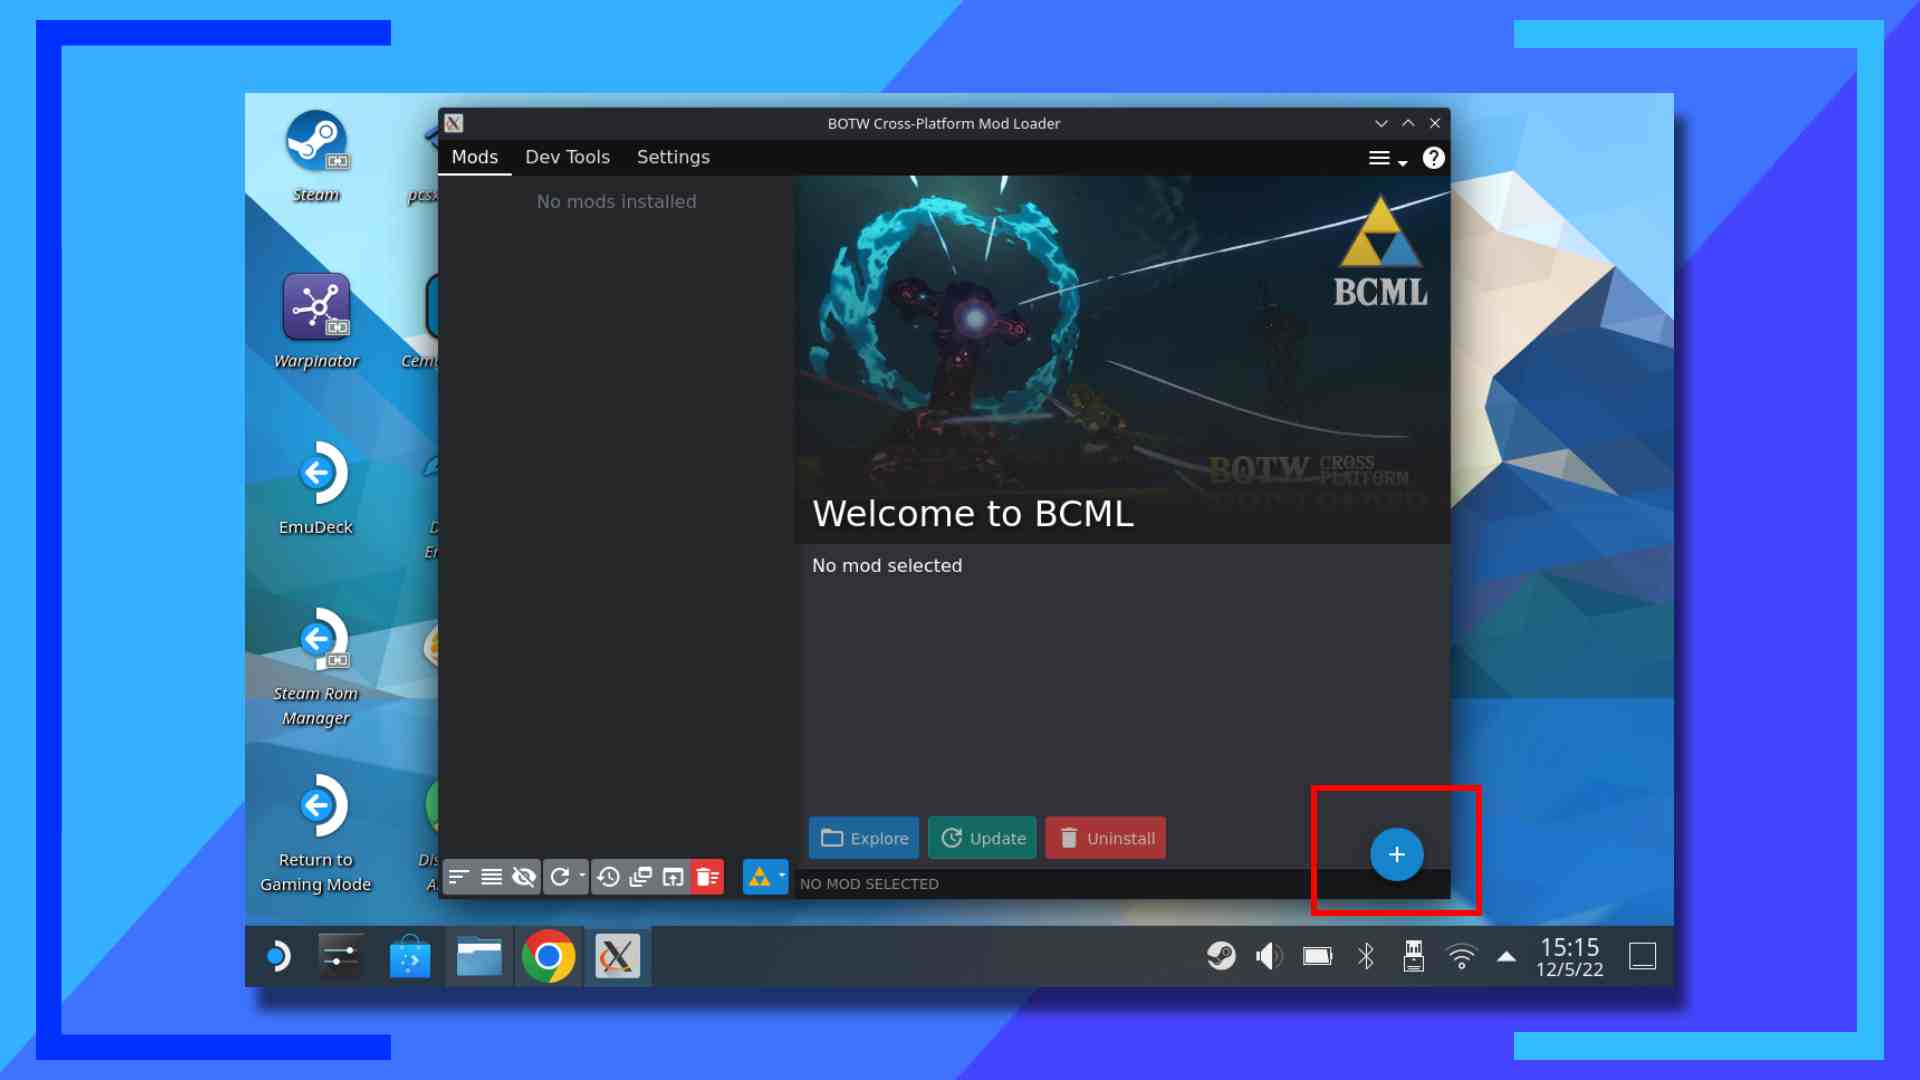1920x1080 pixels.
Task: Open the help question mark circle
Action: click(1435, 158)
